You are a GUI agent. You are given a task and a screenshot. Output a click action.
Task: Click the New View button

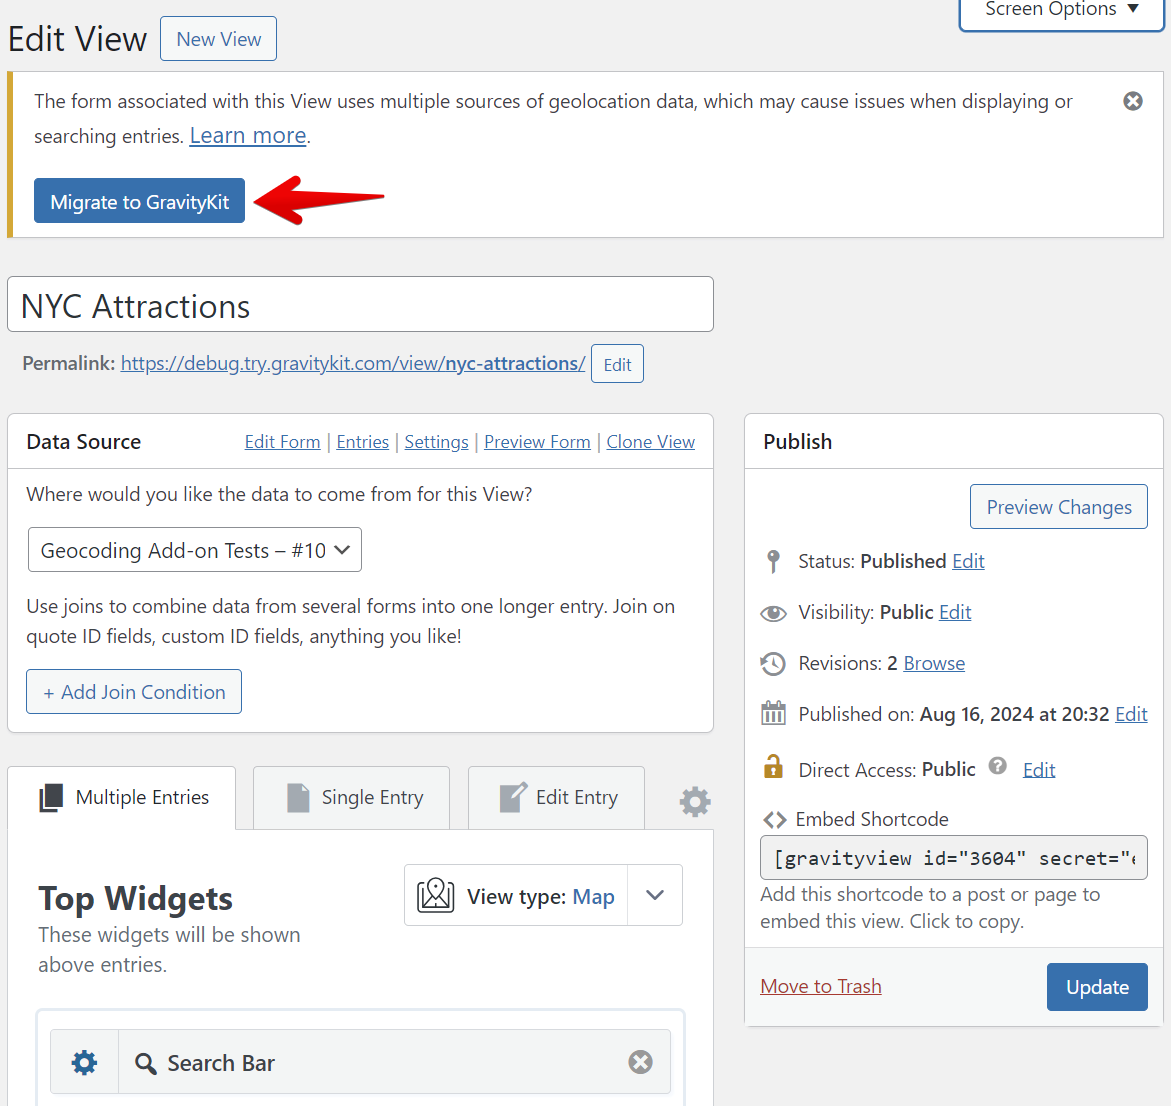(218, 39)
